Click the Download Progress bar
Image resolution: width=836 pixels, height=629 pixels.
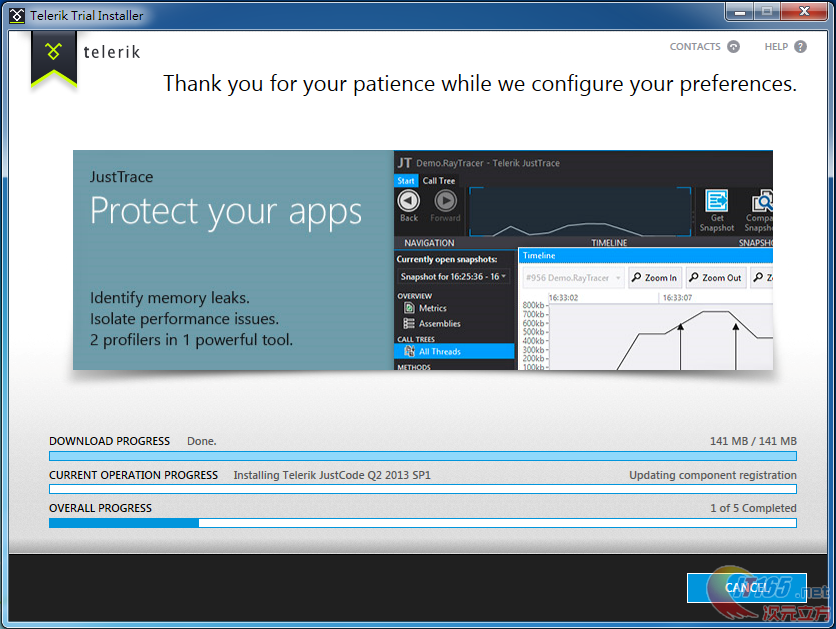pos(423,456)
